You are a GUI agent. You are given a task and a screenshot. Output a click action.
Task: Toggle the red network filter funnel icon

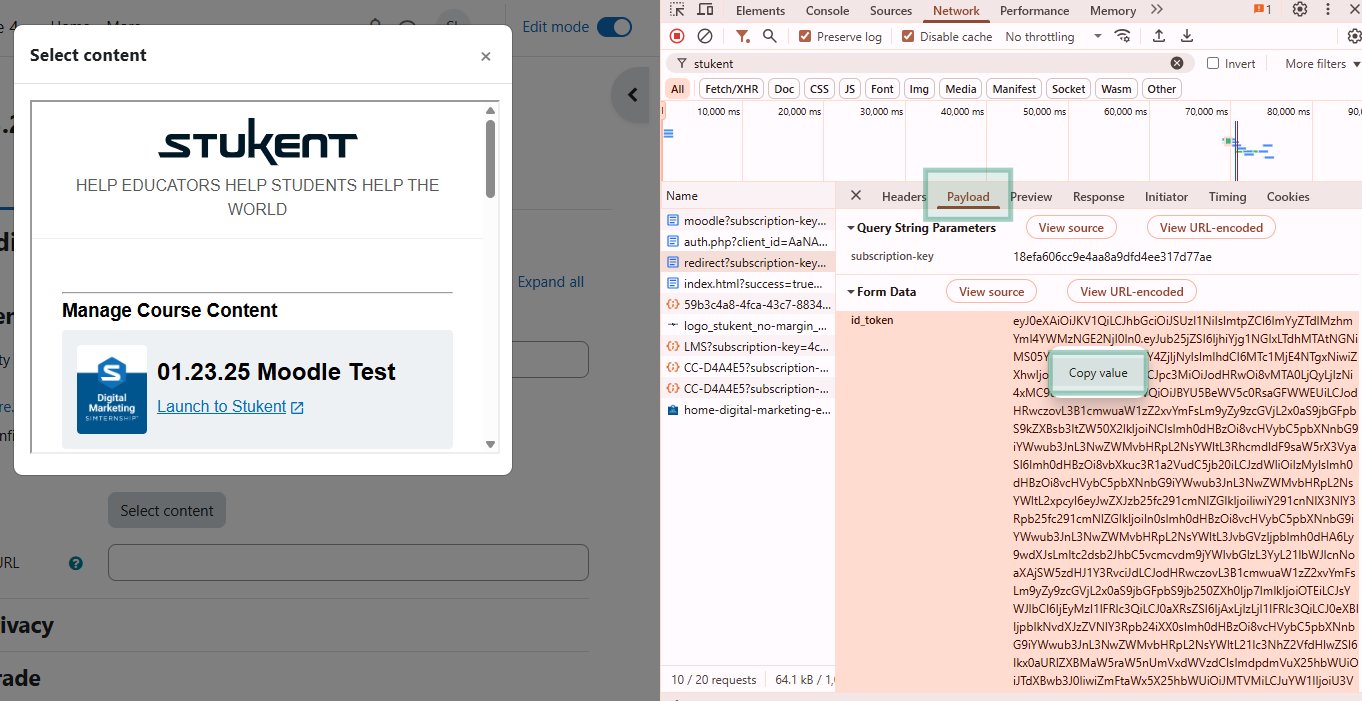(742, 36)
